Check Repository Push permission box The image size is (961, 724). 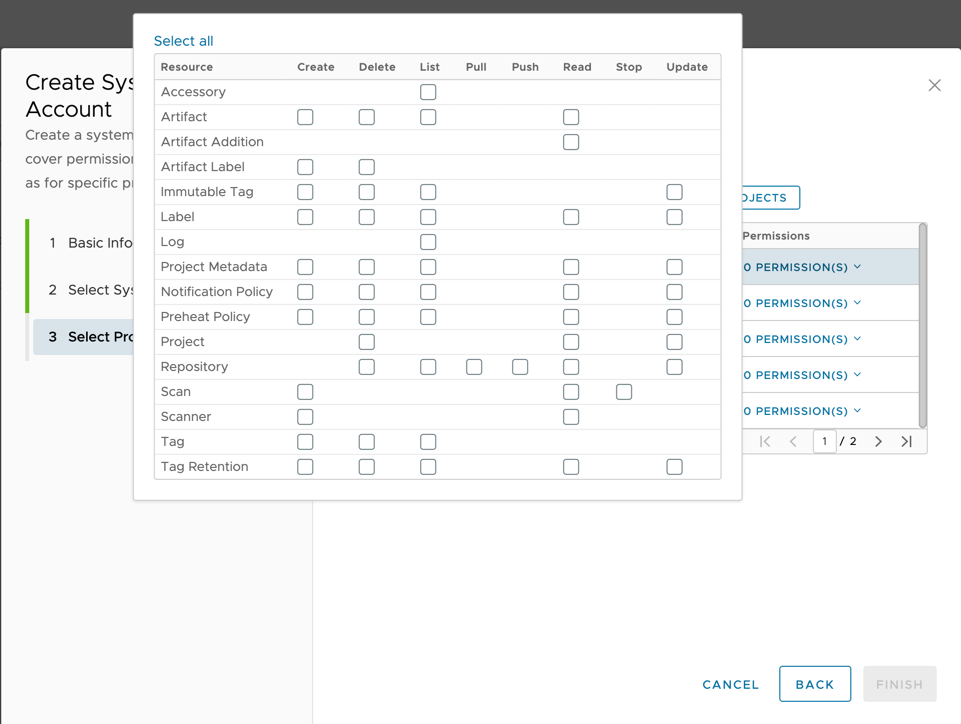[x=520, y=367]
